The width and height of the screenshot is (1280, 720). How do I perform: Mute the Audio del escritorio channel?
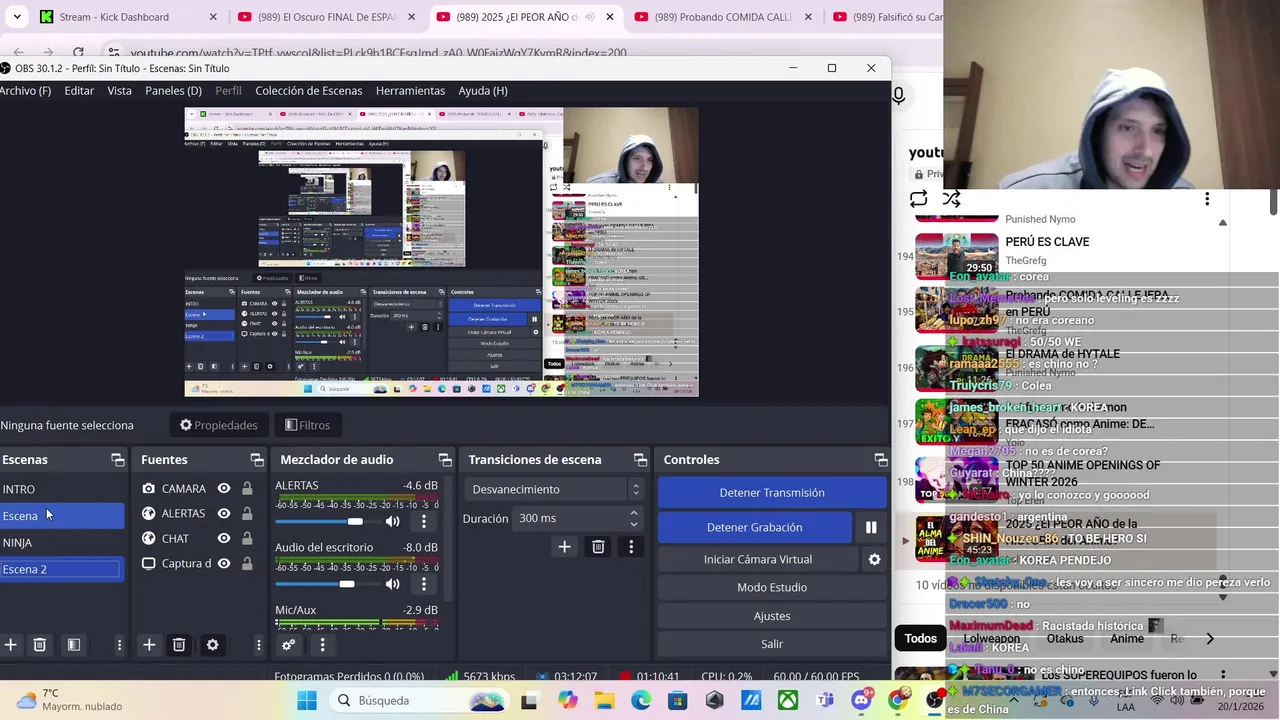[x=393, y=583]
